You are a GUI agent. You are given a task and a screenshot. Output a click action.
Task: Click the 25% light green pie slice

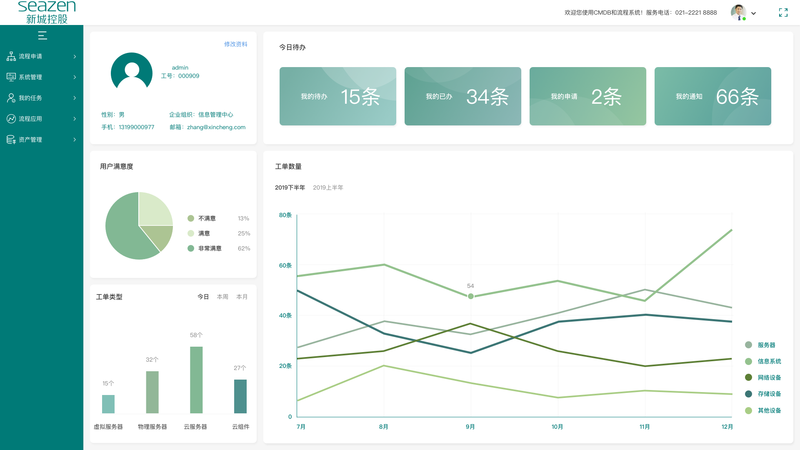153,210
